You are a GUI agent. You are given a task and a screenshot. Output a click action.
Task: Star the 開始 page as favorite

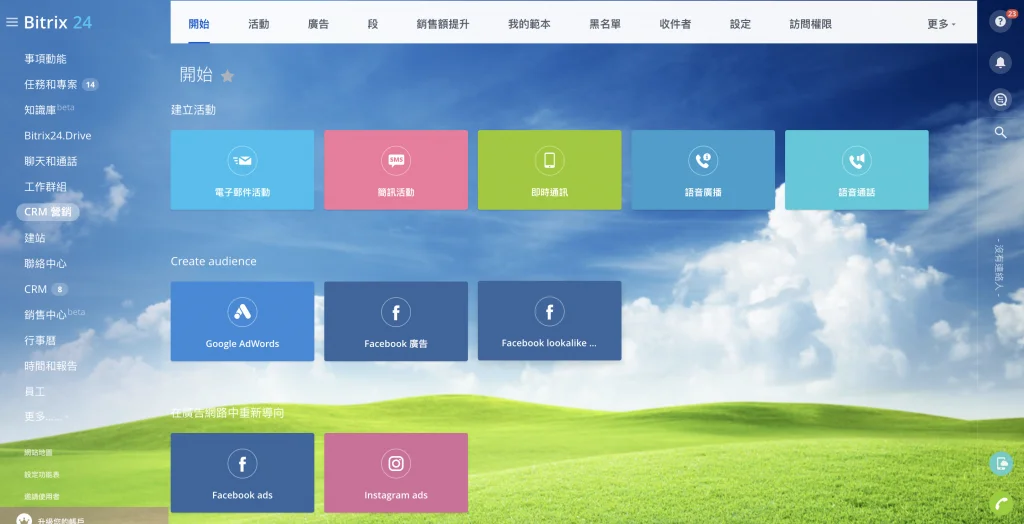pos(227,76)
